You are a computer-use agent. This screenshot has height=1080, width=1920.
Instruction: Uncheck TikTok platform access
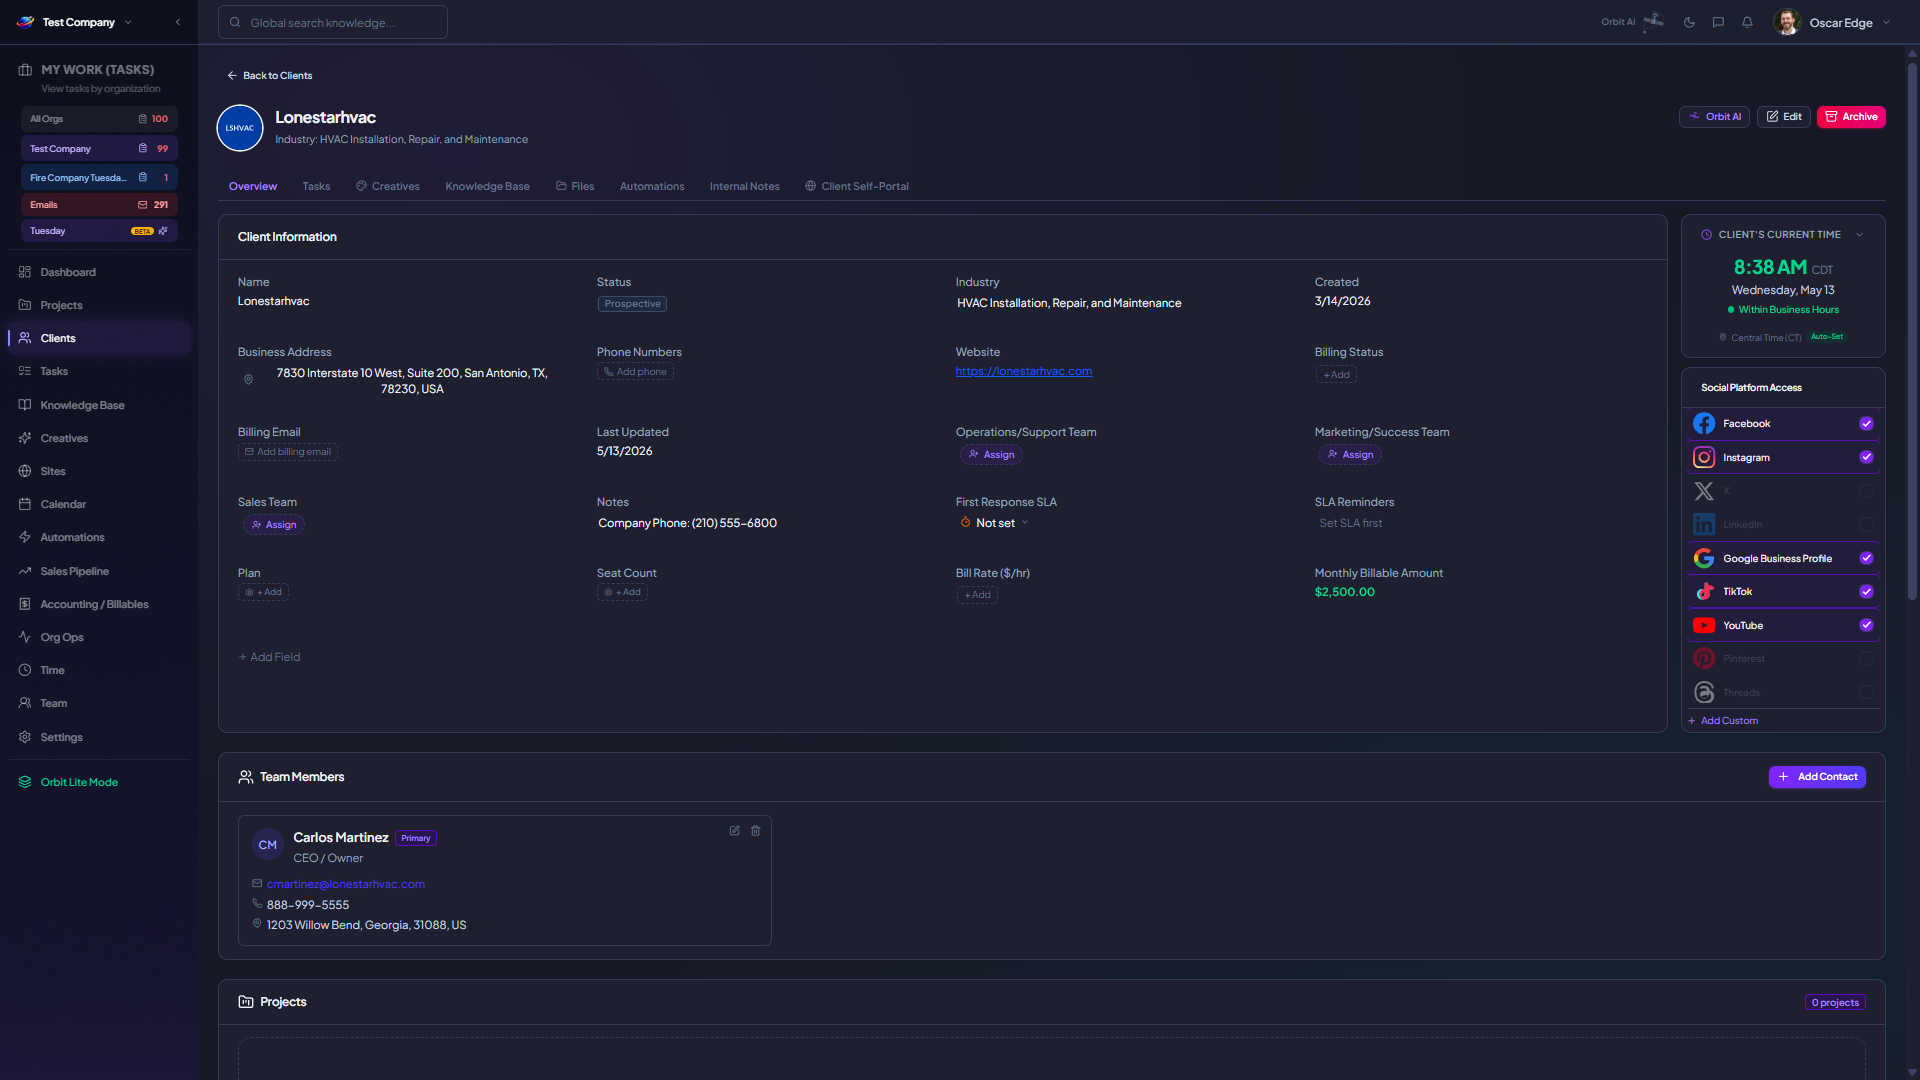click(1866, 592)
